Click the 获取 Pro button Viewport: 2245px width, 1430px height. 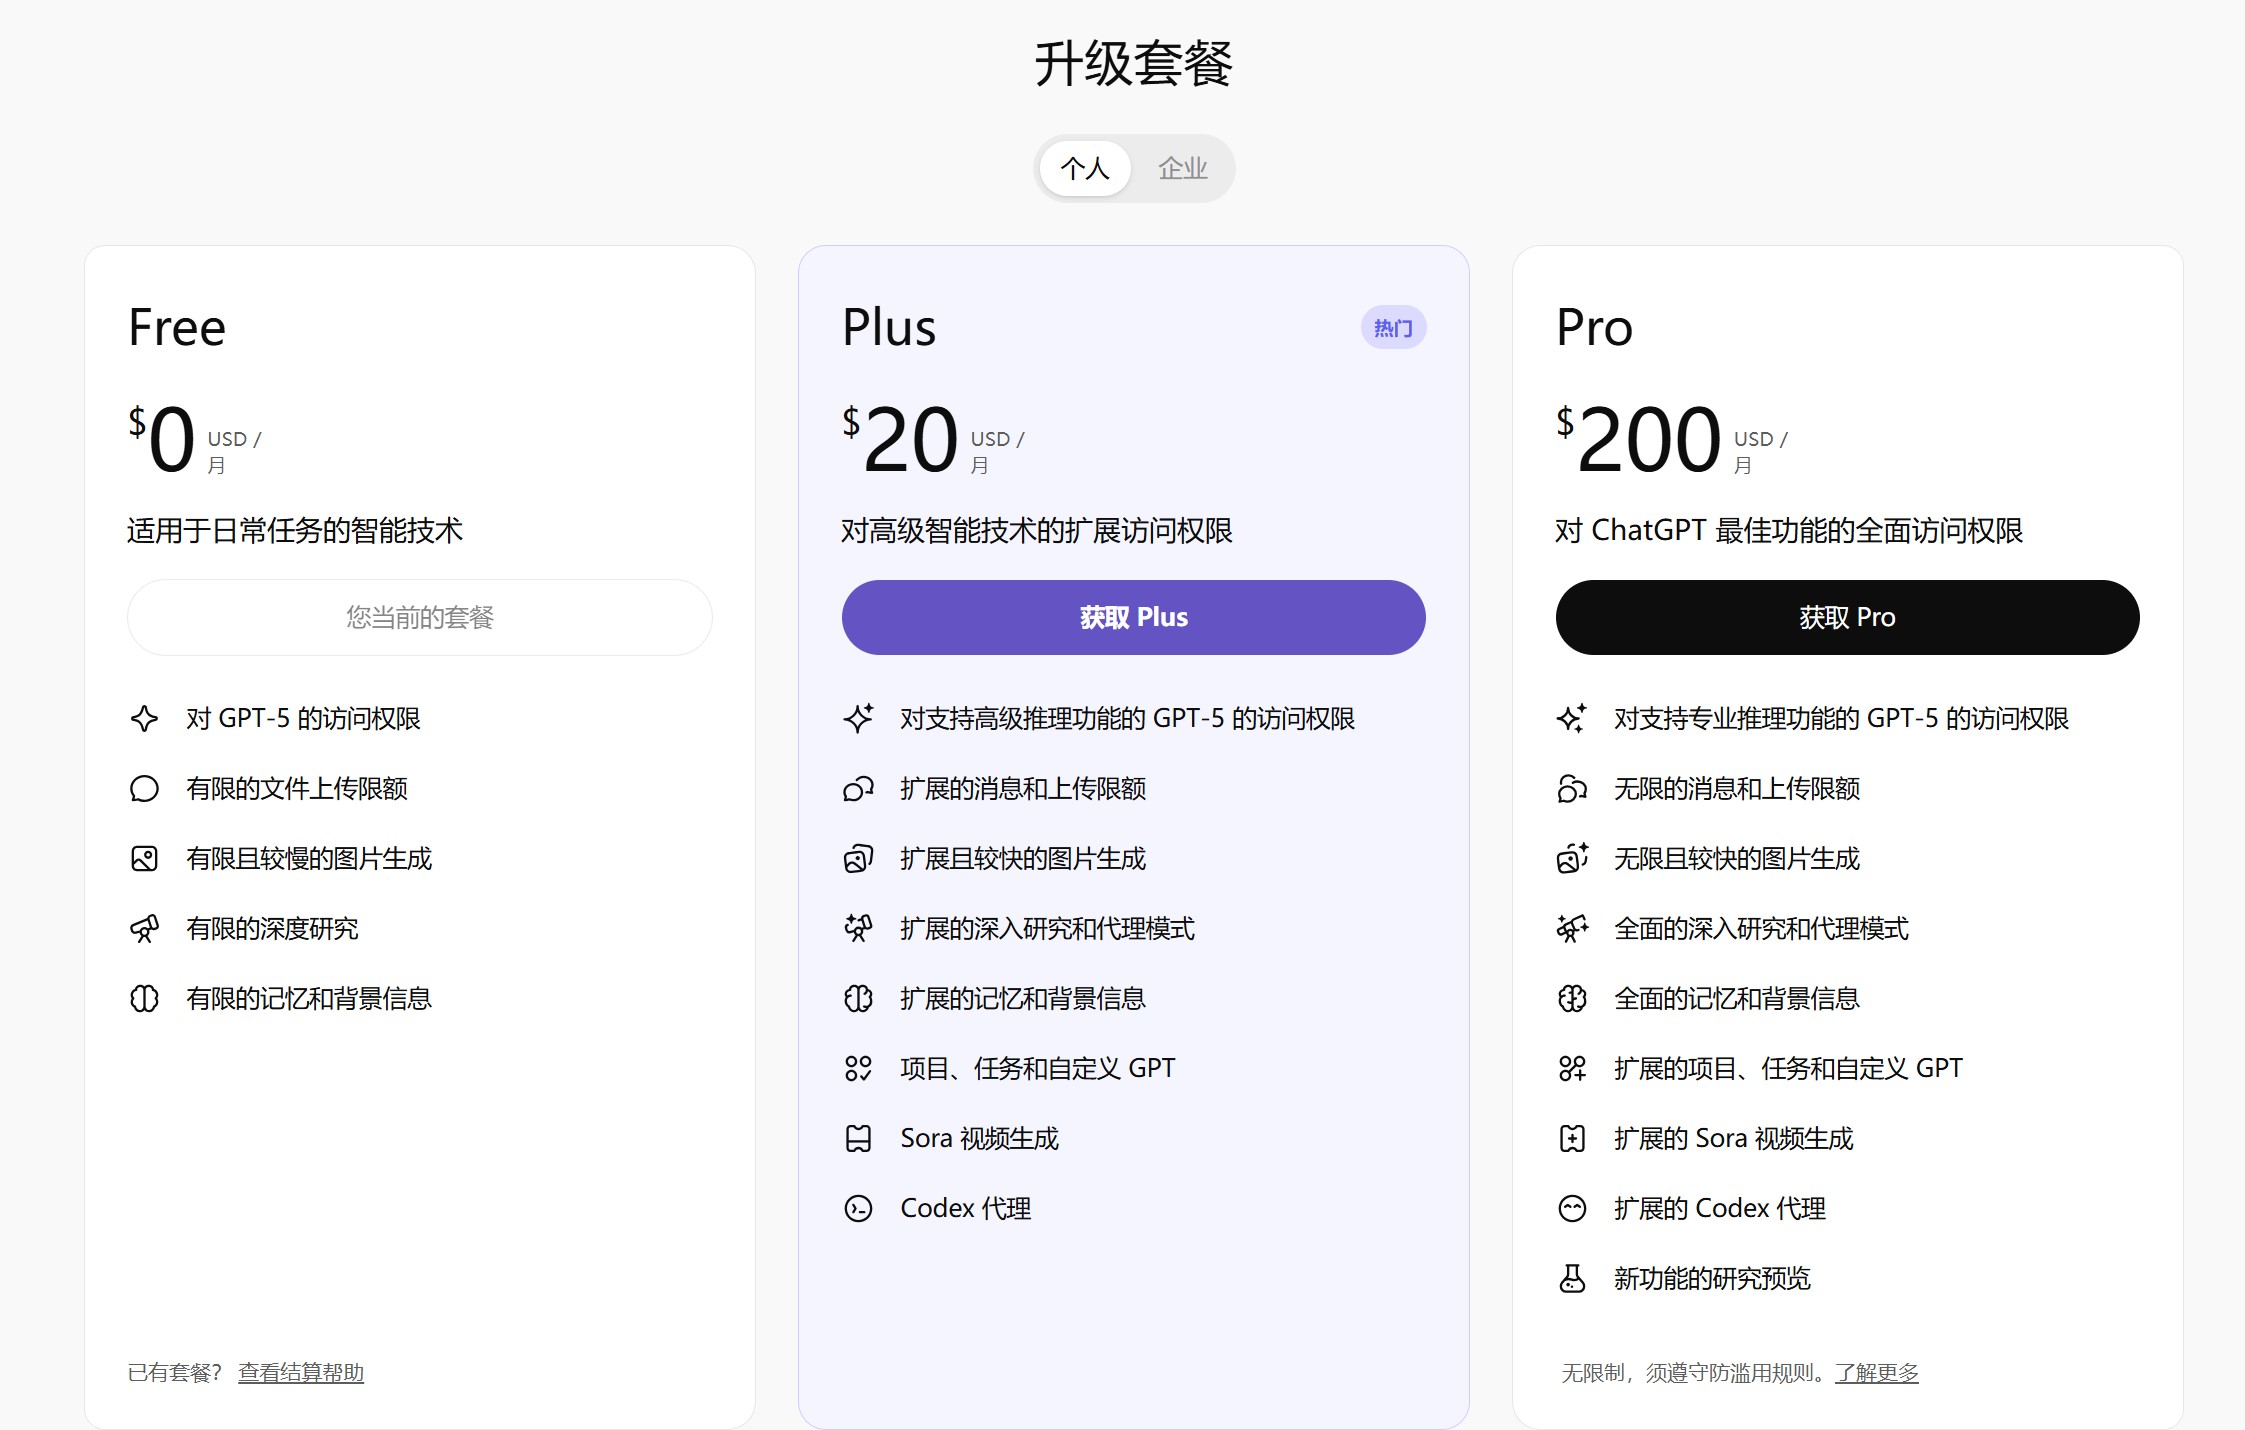(1847, 617)
